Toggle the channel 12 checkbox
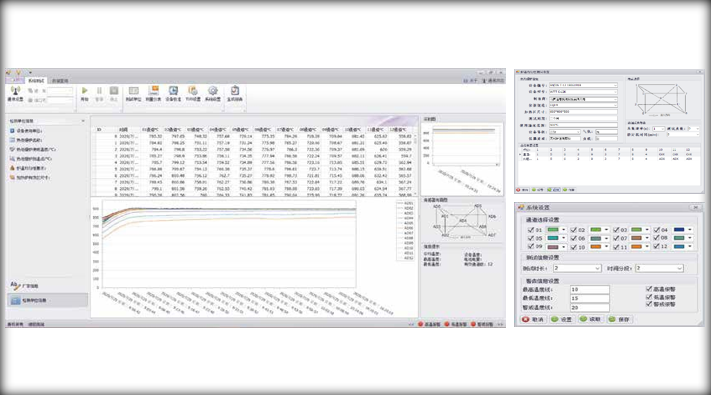The height and width of the screenshot is (395, 711). point(657,246)
